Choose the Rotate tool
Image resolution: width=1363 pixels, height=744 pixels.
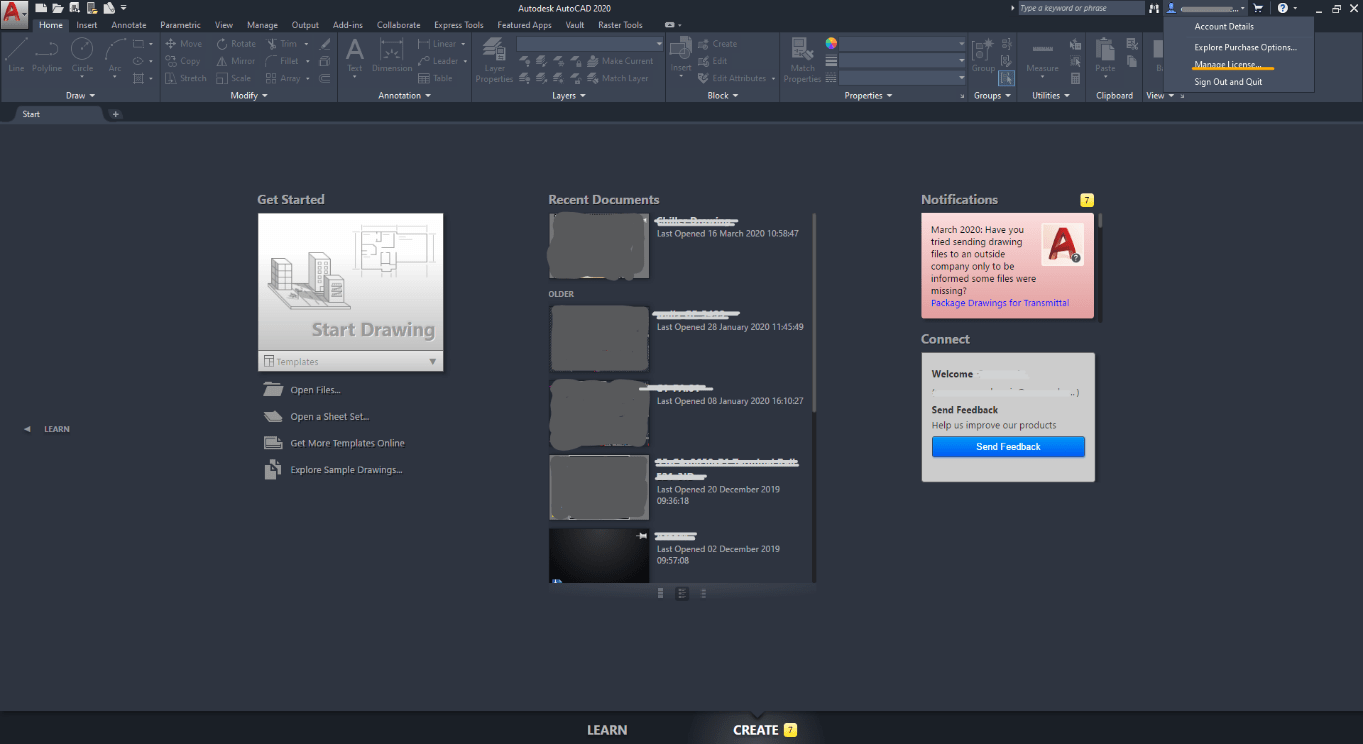click(x=236, y=44)
